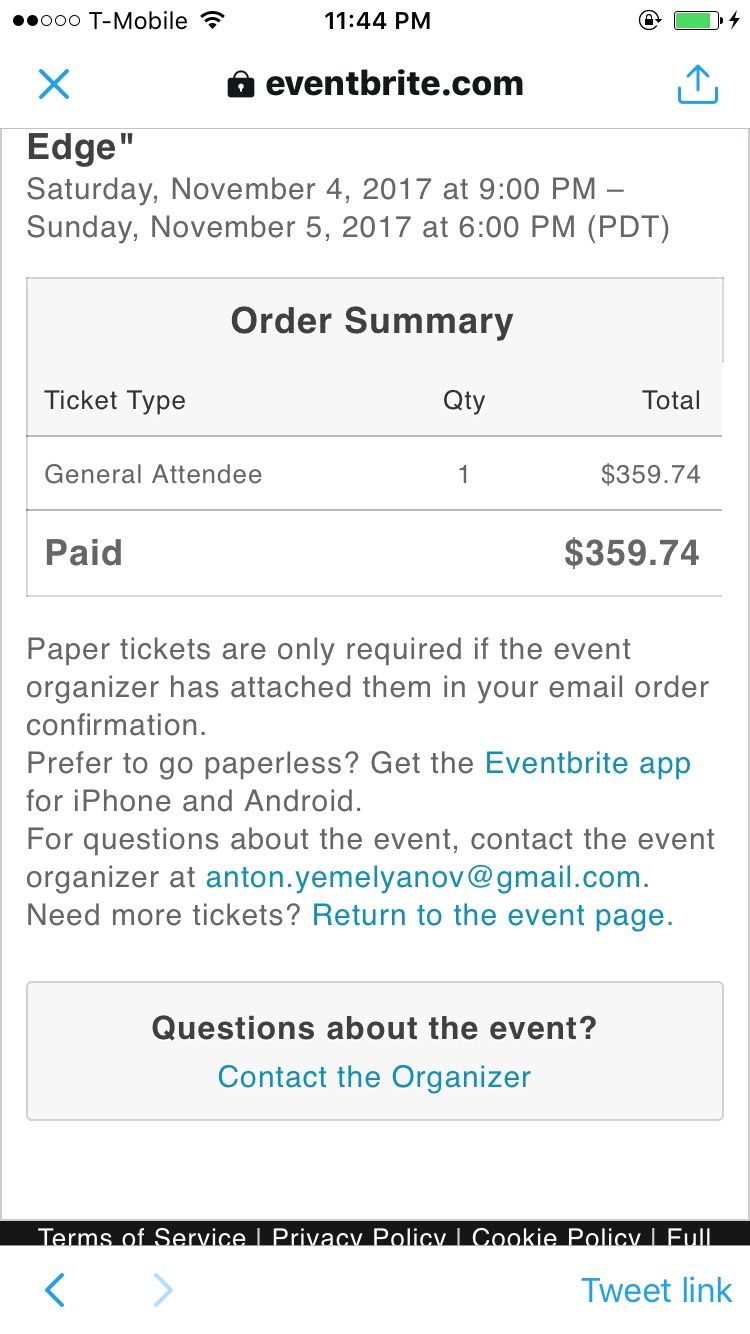The height and width of the screenshot is (1334, 750).
Task: Open the Cookie Policy footer link
Action: pyautogui.click(x=556, y=1237)
